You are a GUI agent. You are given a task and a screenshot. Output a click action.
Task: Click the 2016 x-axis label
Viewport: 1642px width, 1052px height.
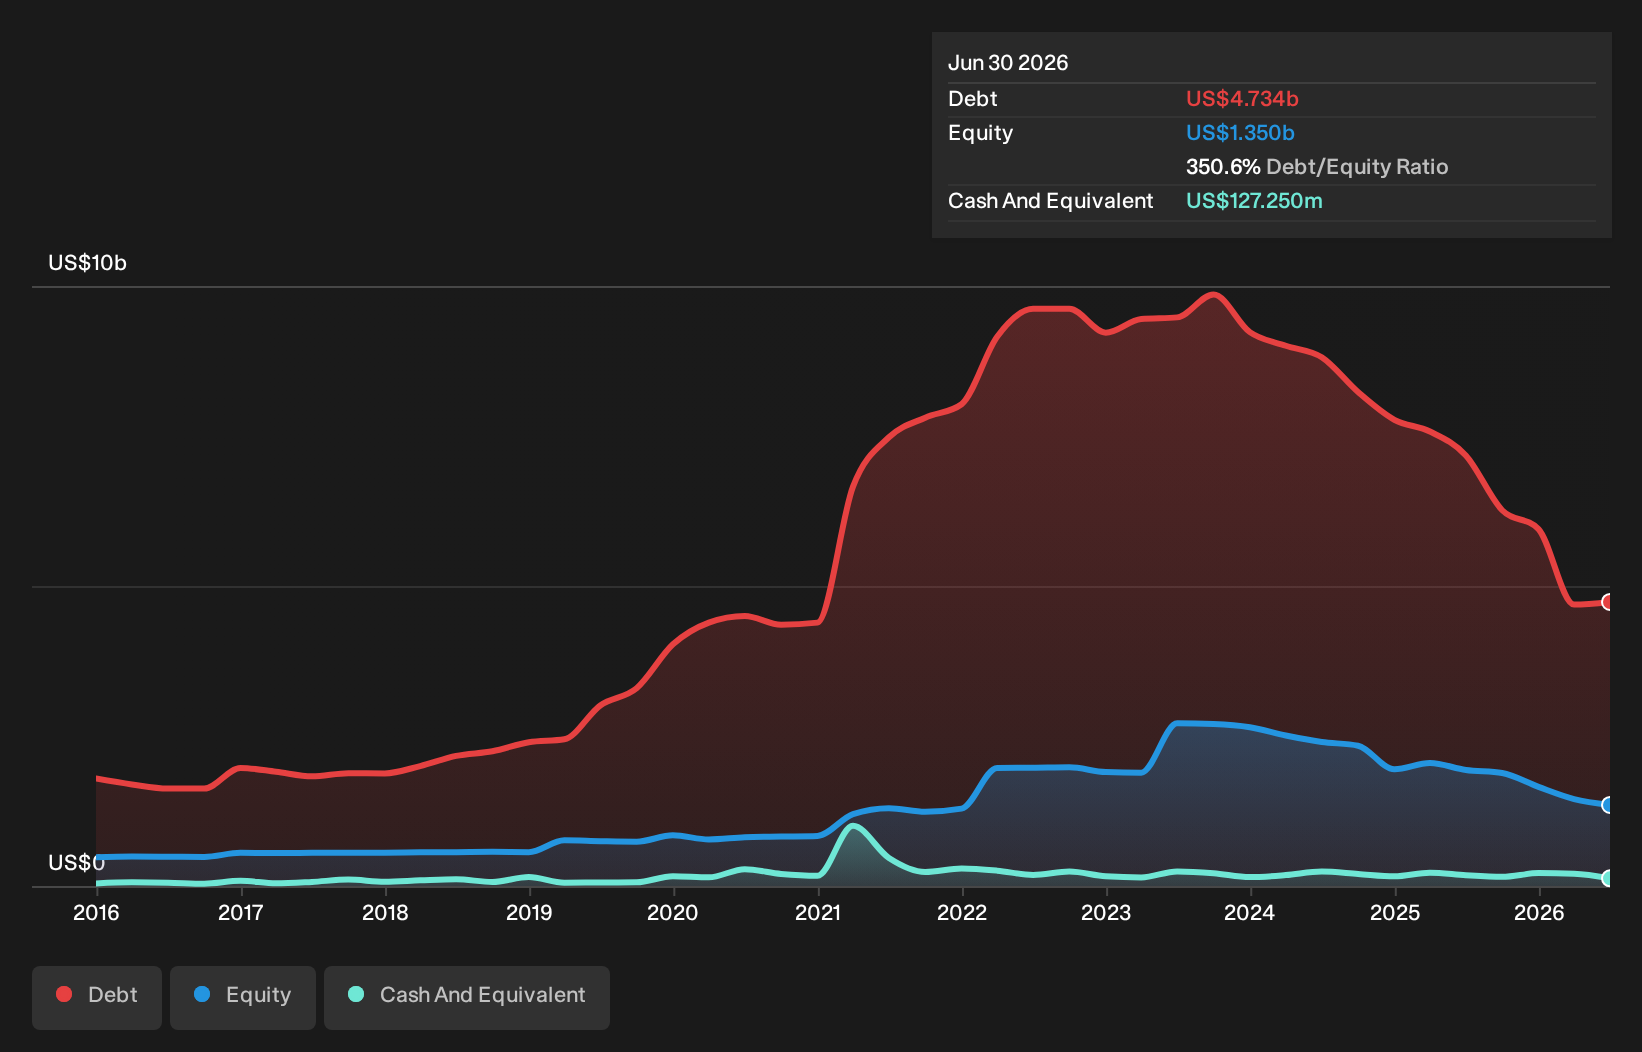pyautogui.click(x=96, y=912)
